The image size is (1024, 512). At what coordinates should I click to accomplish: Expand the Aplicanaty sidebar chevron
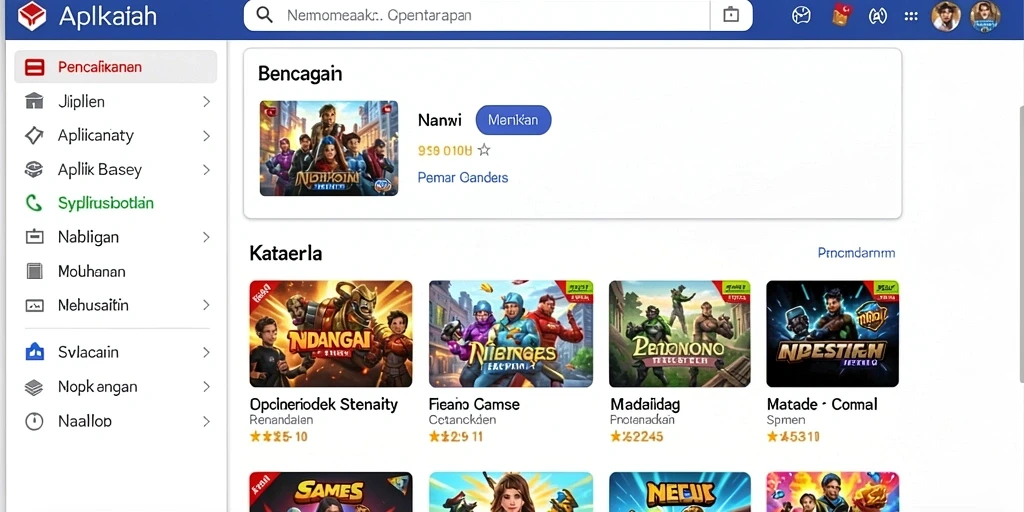pyautogui.click(x=206, y=136)
